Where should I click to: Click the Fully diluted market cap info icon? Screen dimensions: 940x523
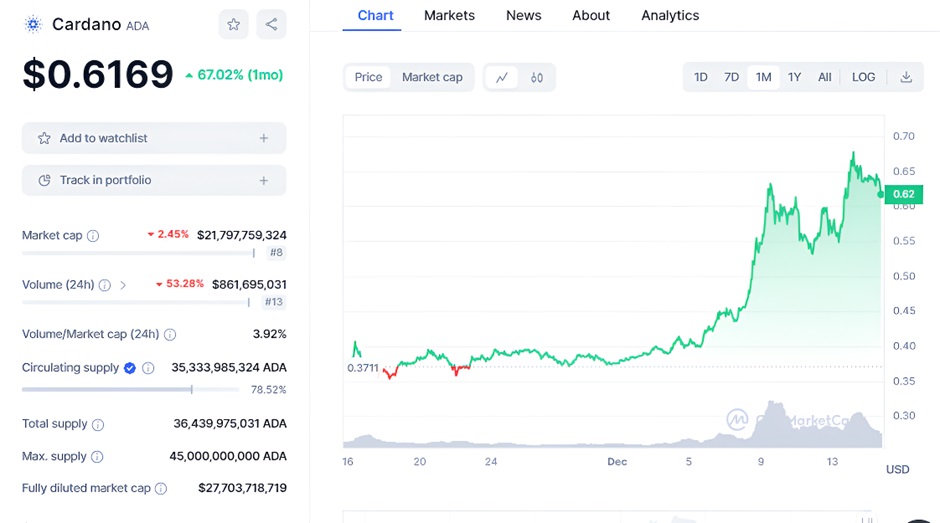161,489
